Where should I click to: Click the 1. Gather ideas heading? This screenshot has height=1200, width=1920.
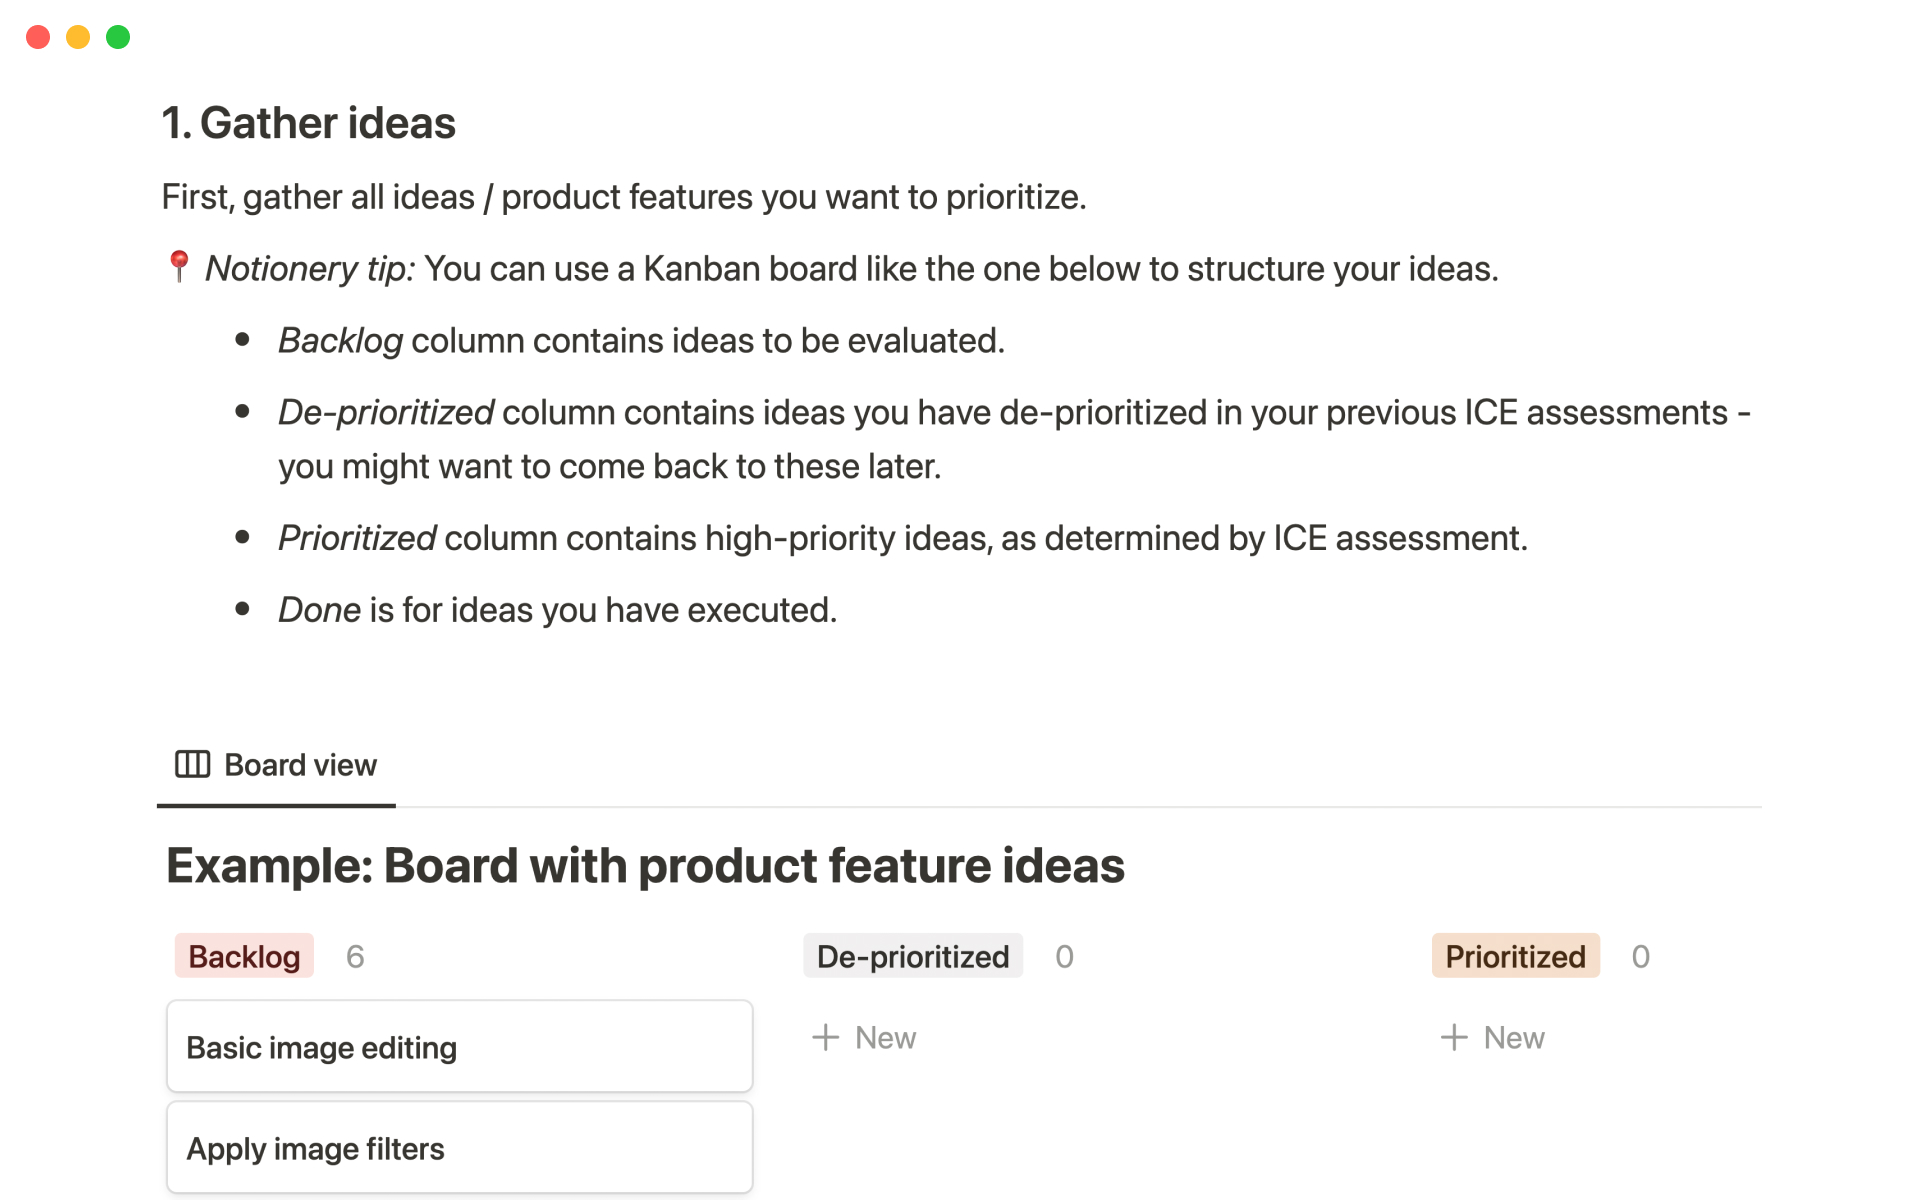click(x=308, y=123)
